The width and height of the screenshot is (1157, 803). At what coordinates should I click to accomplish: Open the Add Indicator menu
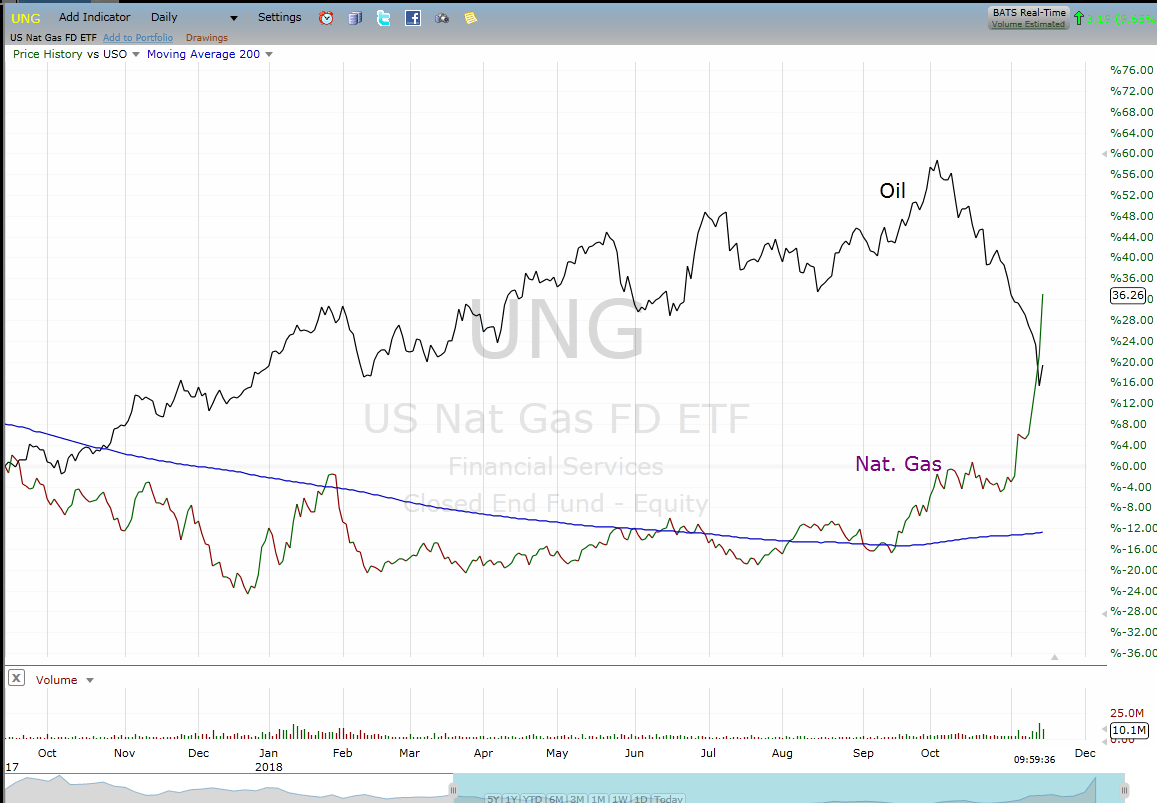[x=94, y=17]
